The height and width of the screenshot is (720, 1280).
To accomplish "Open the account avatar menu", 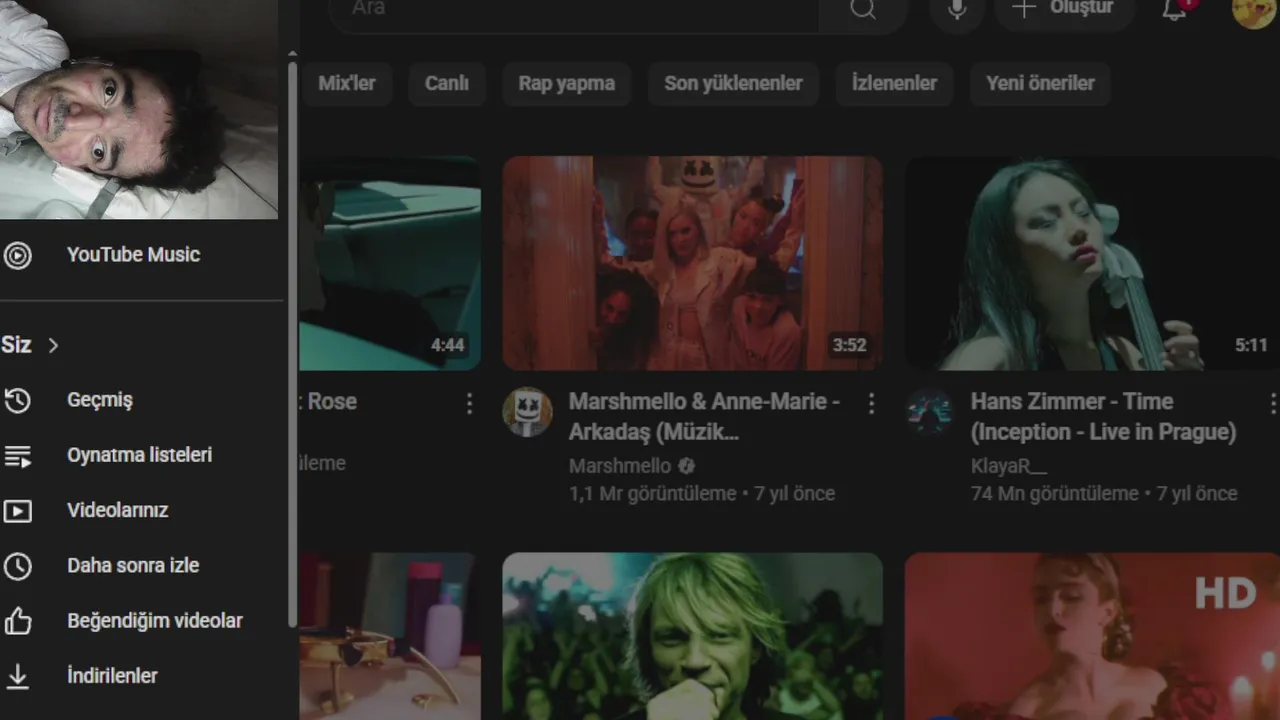I will click(1254, 10).
